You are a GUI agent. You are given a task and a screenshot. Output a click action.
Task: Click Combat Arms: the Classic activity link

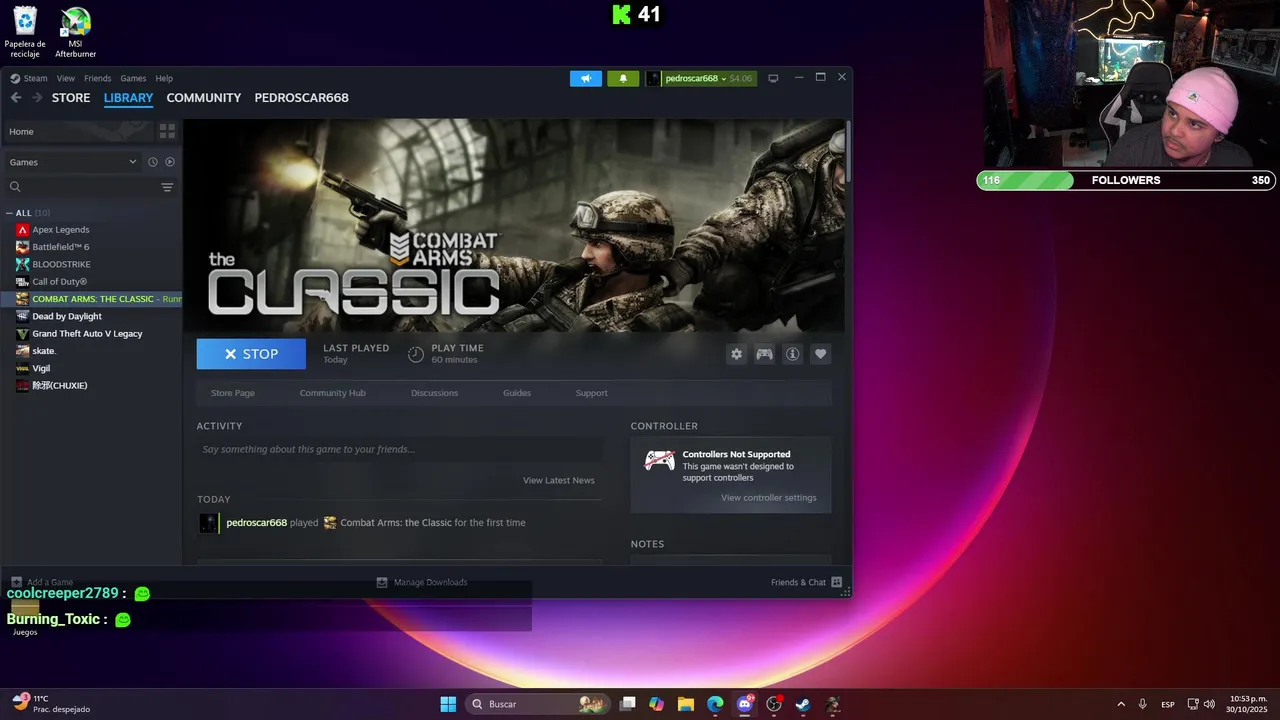[x=396, y=523]
